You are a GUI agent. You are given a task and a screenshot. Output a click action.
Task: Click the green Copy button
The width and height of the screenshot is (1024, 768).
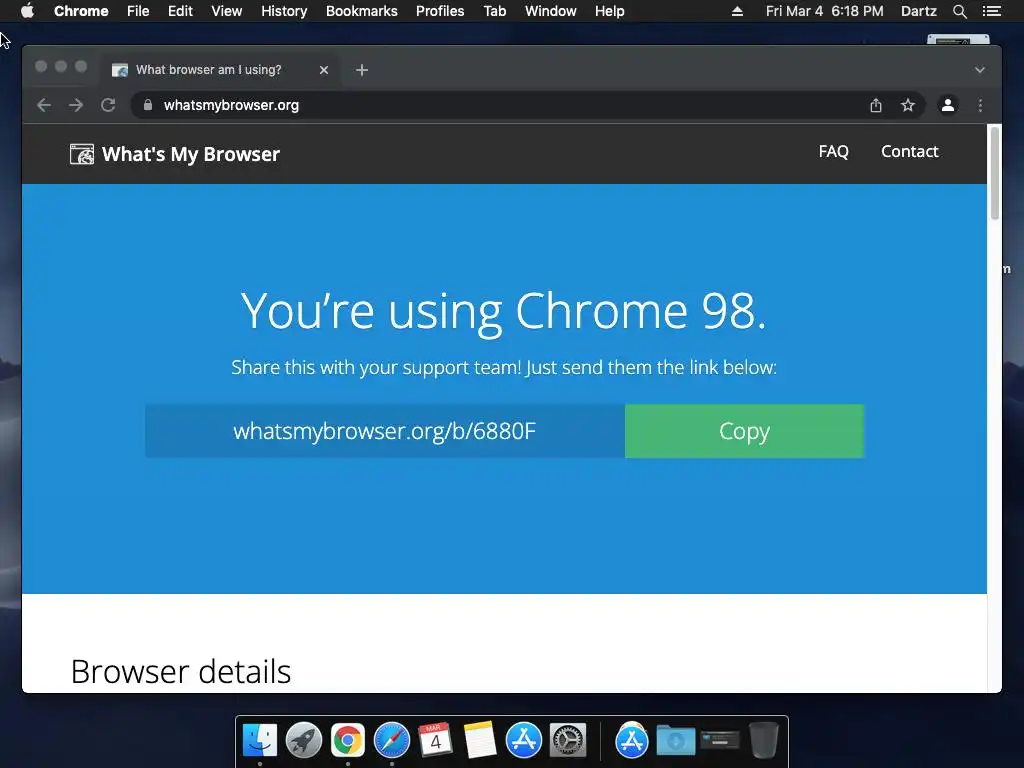744,431
